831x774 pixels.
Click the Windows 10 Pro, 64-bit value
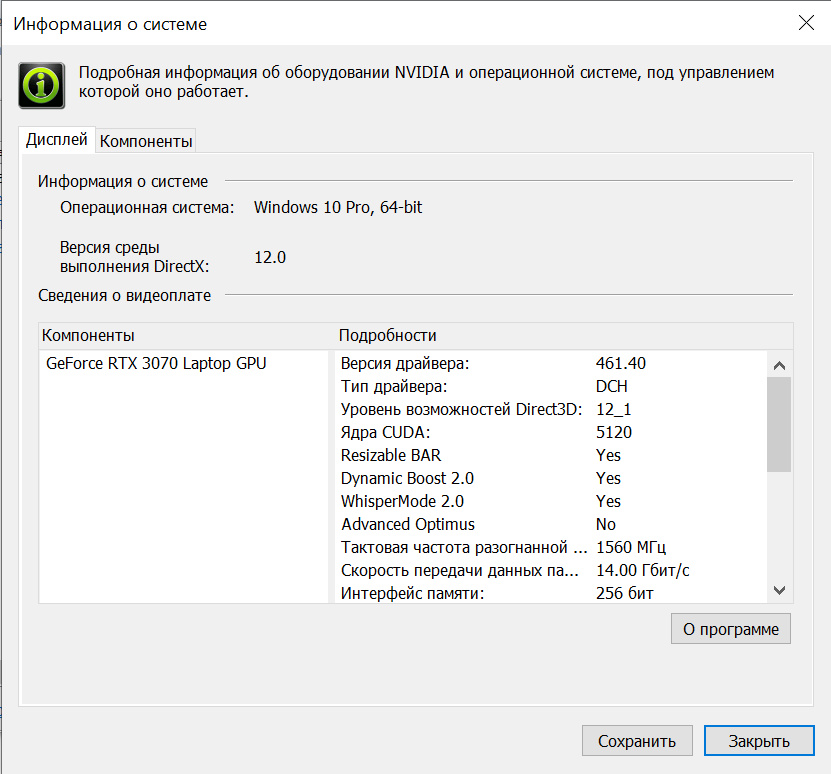[x=338, y=207]
